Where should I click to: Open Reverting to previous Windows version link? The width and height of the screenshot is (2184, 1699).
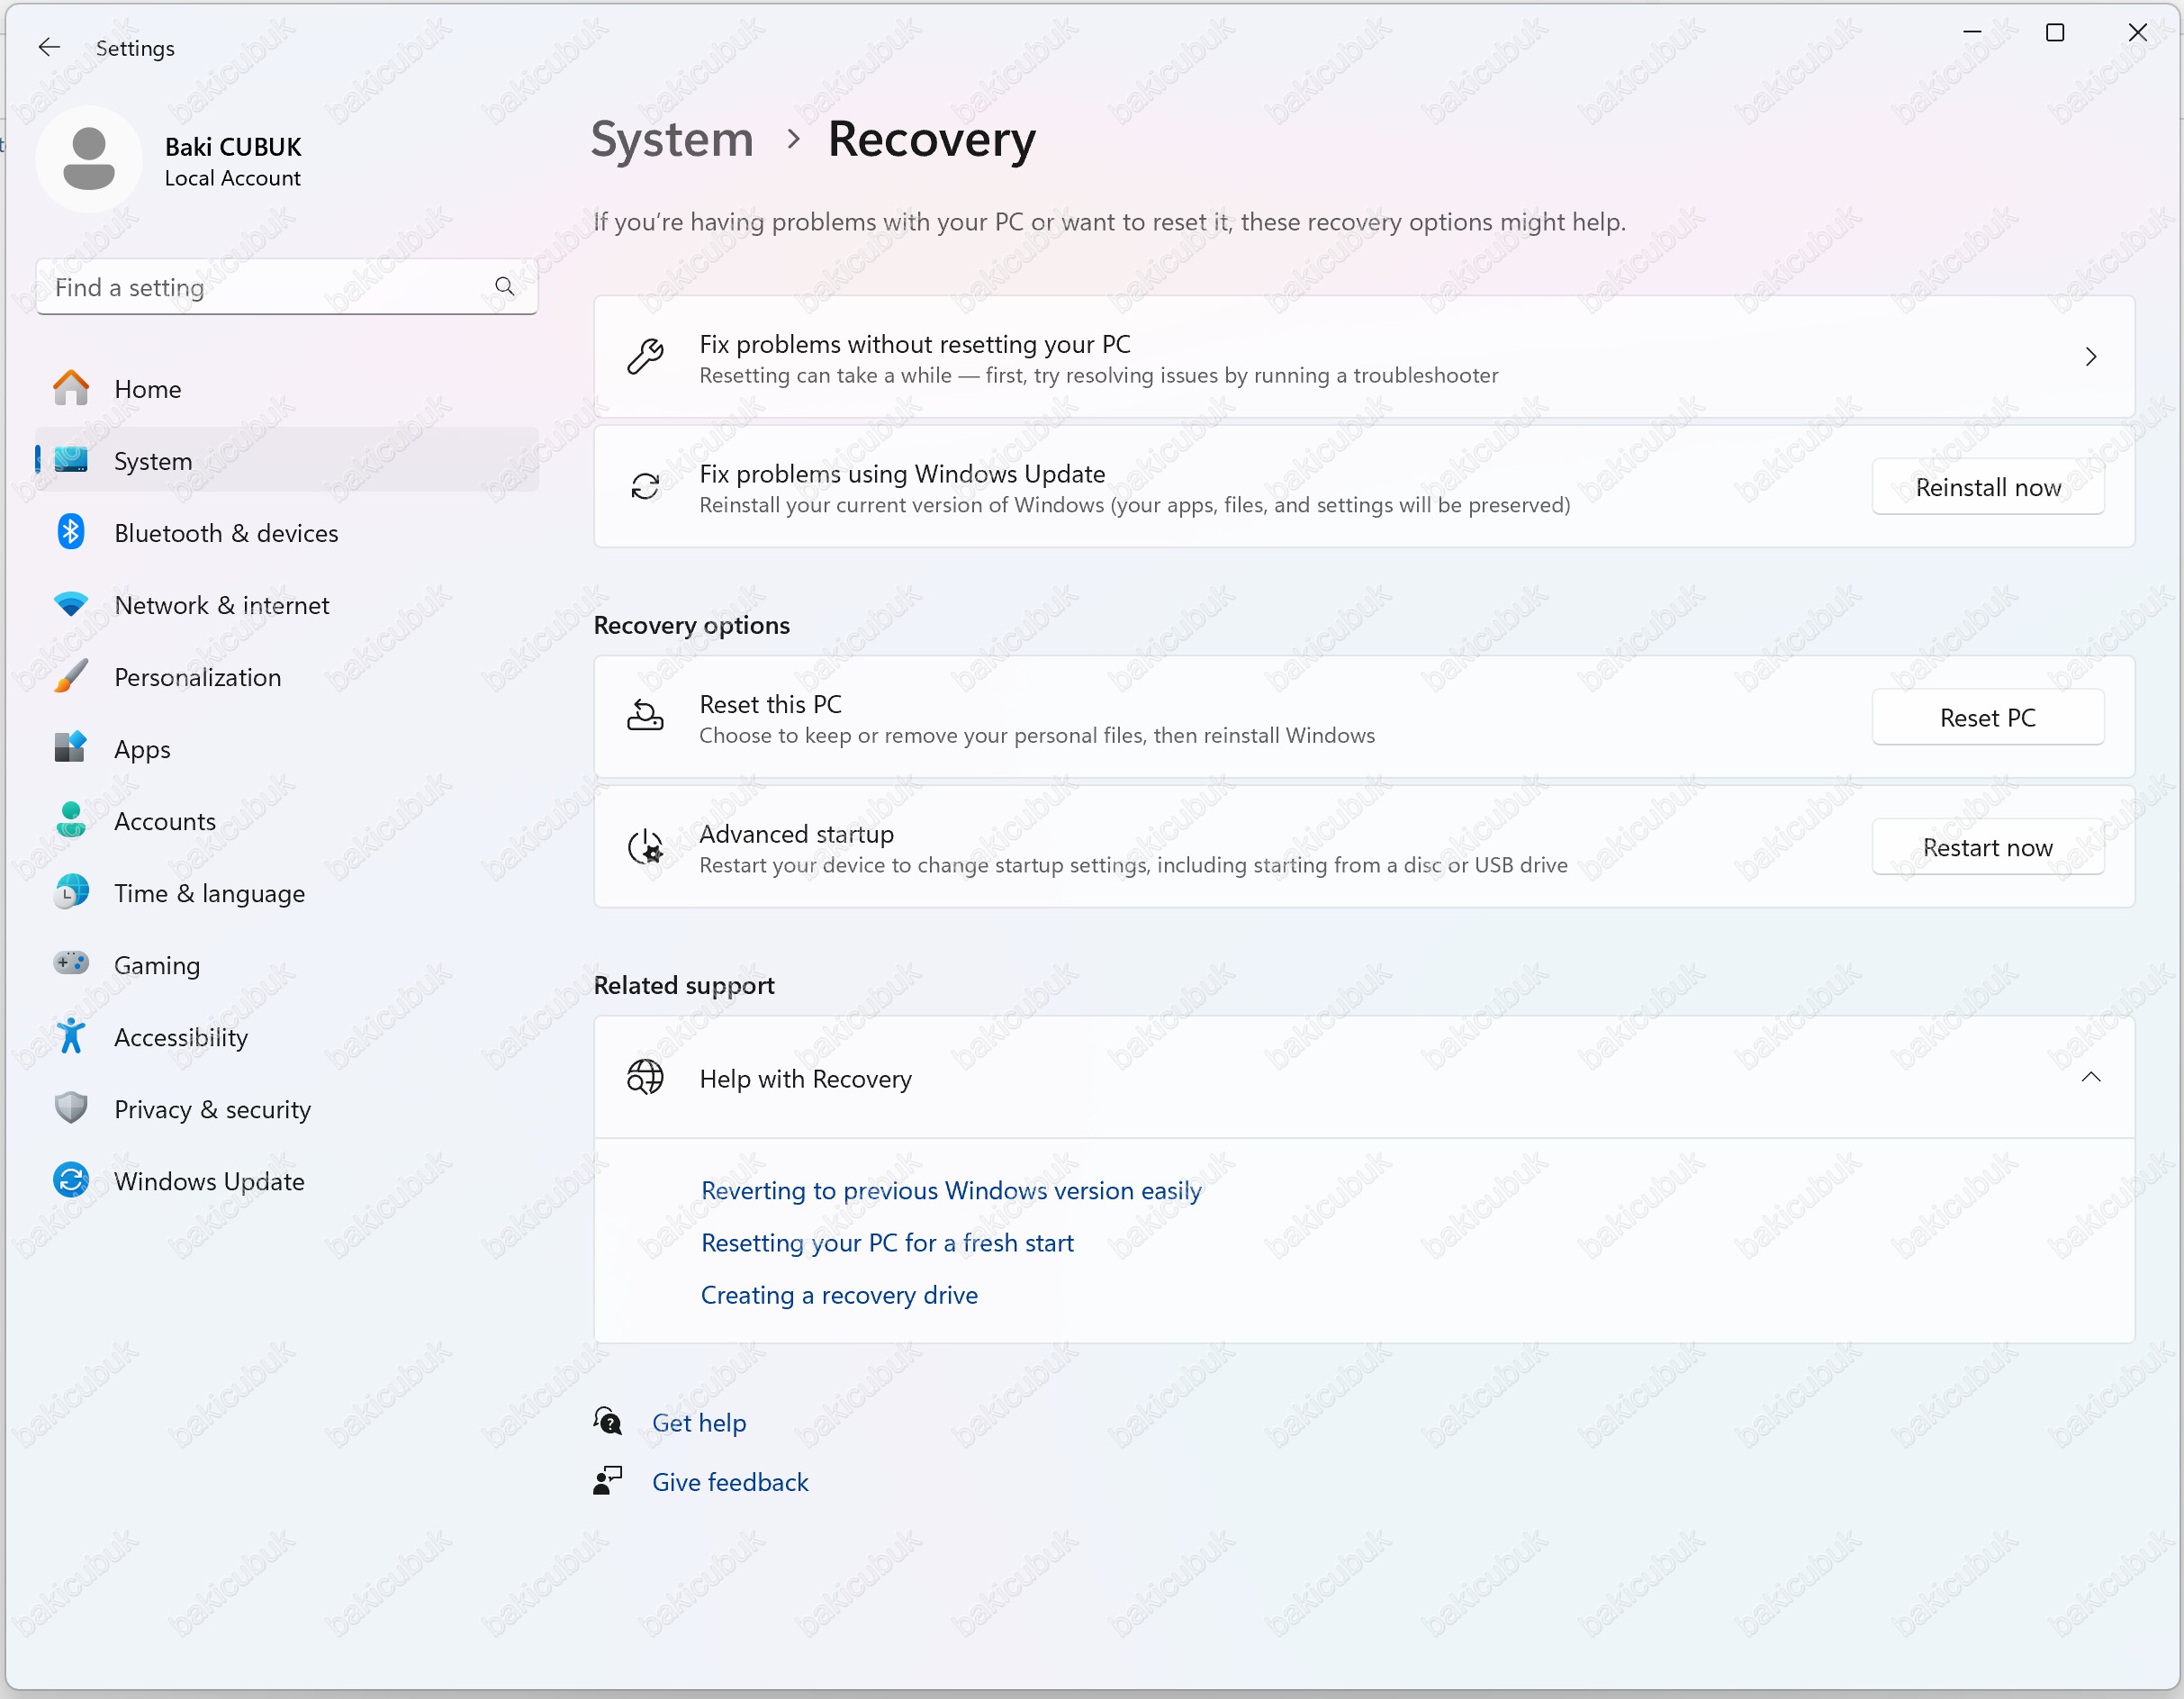coord(950,1190)
